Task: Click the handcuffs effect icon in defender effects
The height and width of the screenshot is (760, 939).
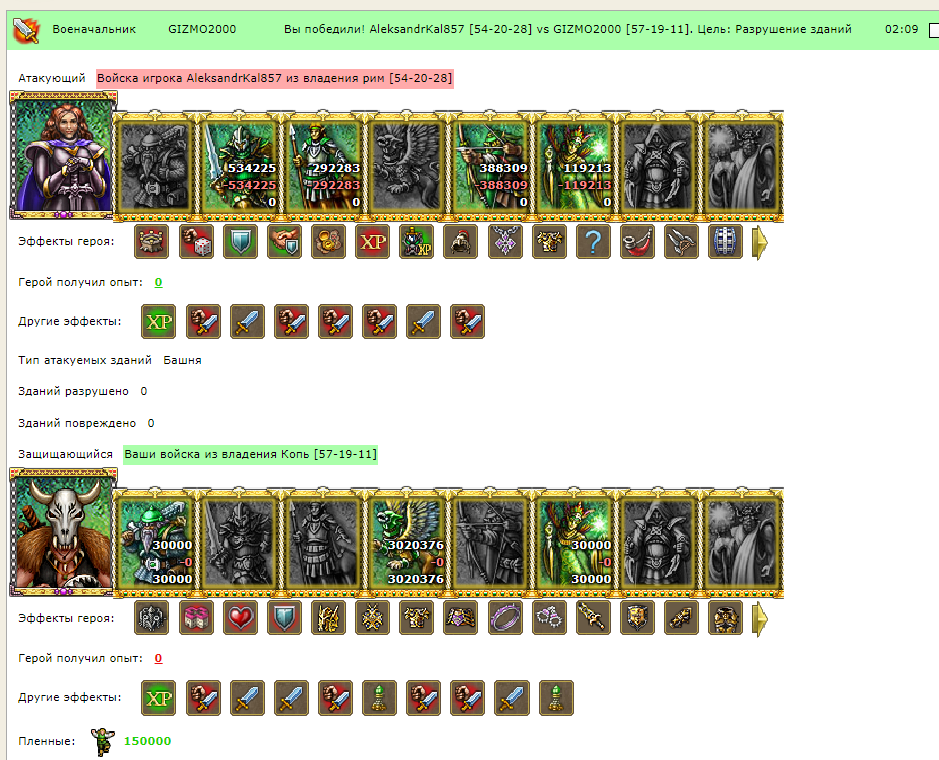Action: [549, 617]
